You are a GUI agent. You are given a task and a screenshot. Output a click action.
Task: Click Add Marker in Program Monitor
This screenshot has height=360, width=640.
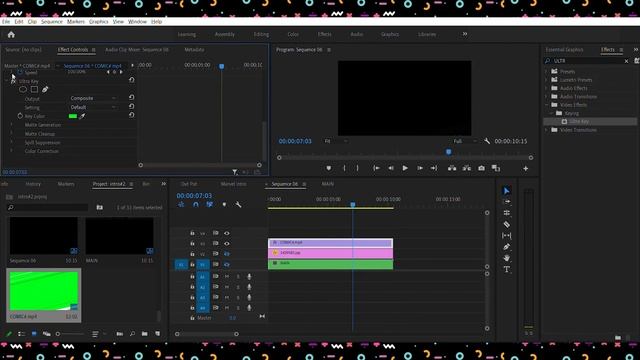(x=329, y=168)
